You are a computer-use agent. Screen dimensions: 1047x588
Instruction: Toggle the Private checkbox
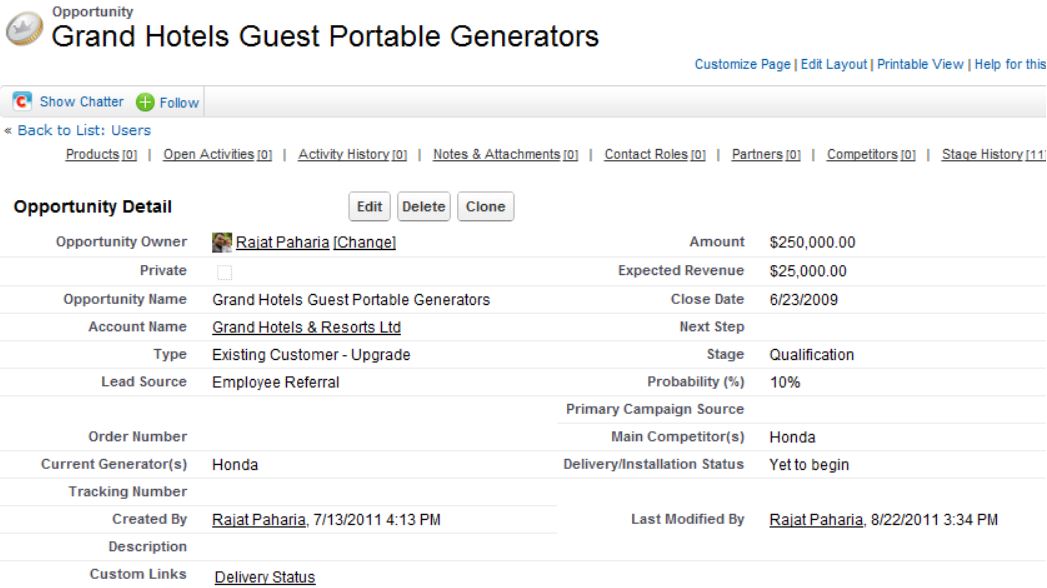click(224, 271)
